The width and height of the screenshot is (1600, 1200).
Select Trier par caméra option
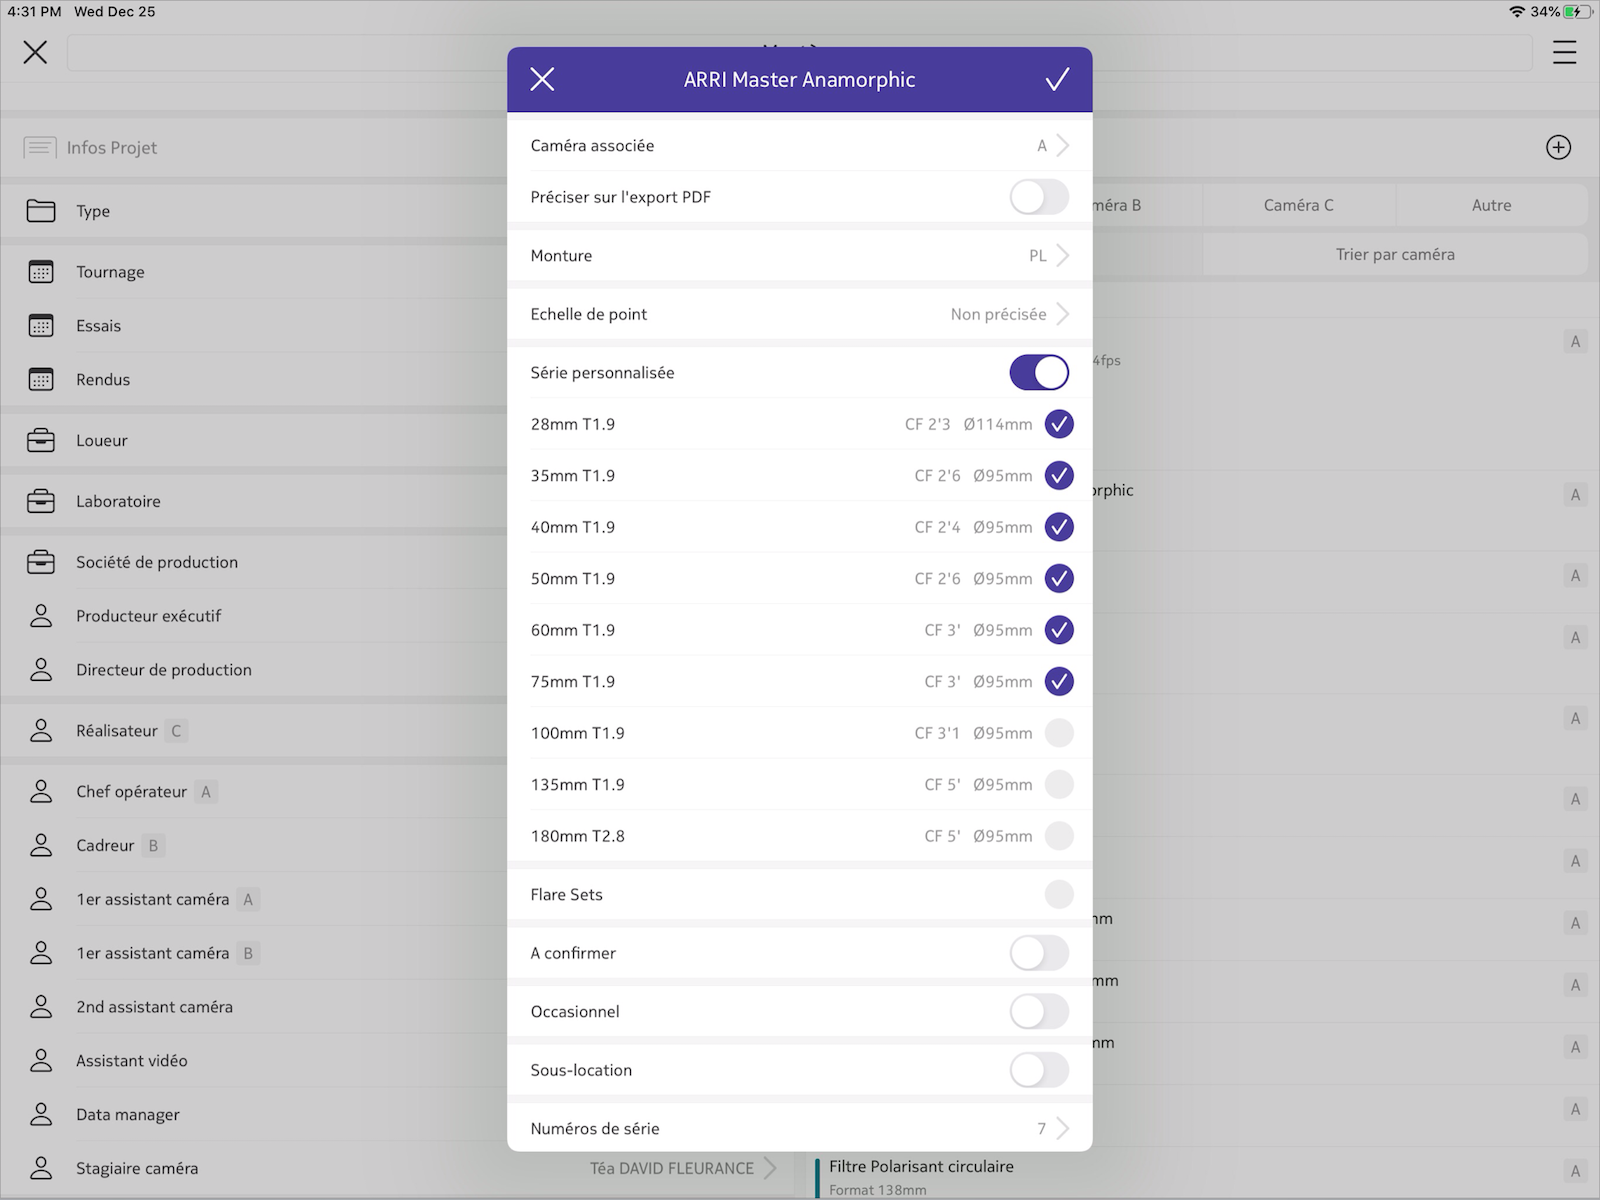coord(1395,255)
